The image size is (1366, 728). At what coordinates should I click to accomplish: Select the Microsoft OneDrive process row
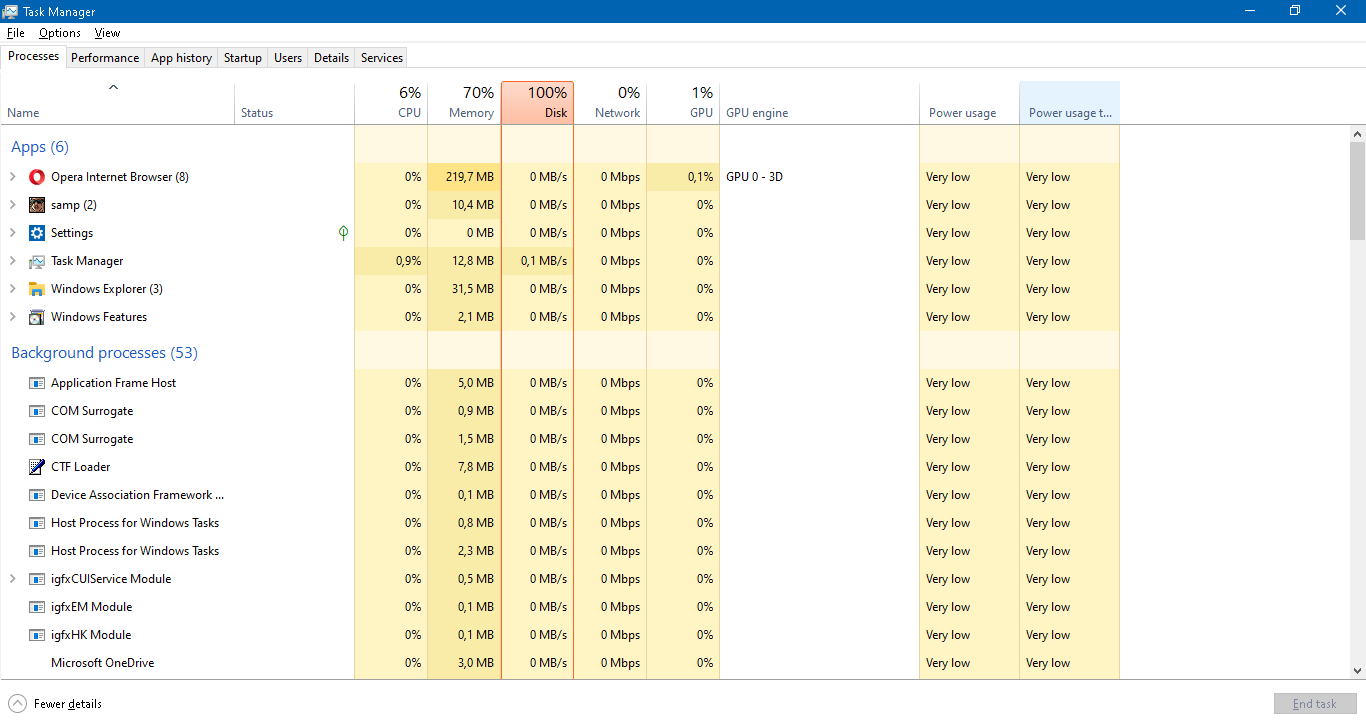pyautogui.click(x=560, y=663)
